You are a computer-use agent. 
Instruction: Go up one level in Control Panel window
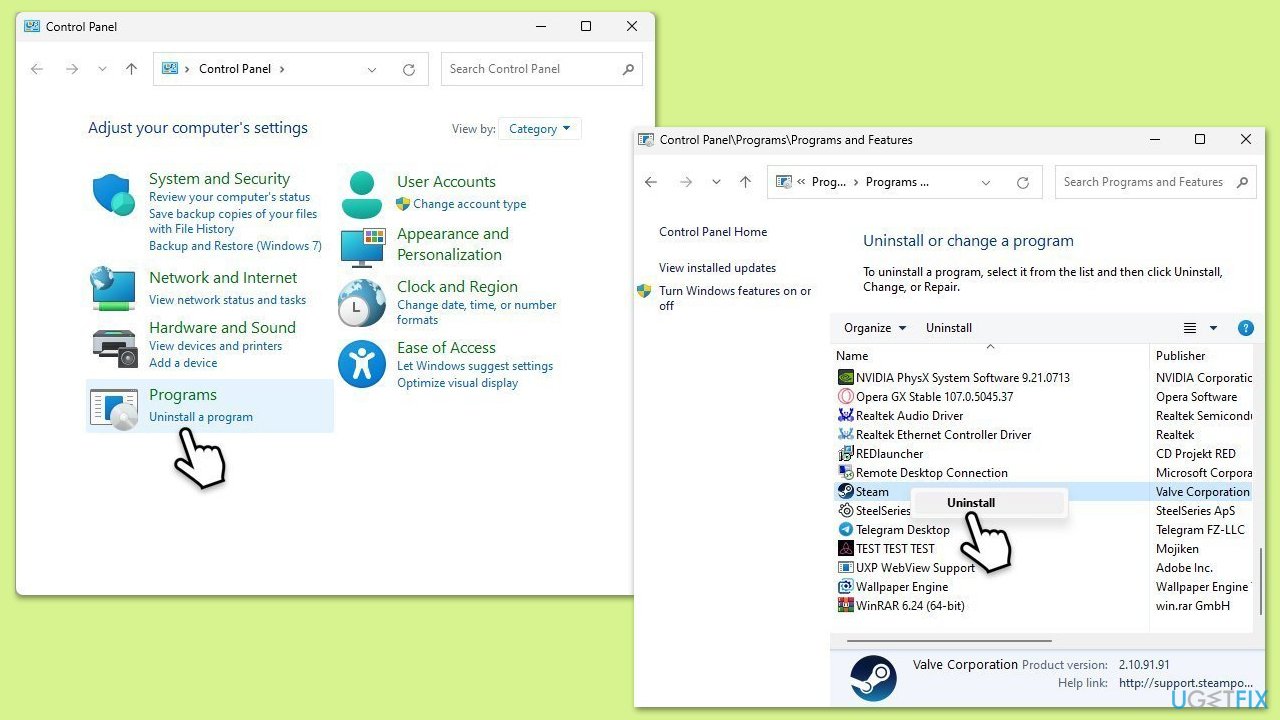tap(131, 69)
